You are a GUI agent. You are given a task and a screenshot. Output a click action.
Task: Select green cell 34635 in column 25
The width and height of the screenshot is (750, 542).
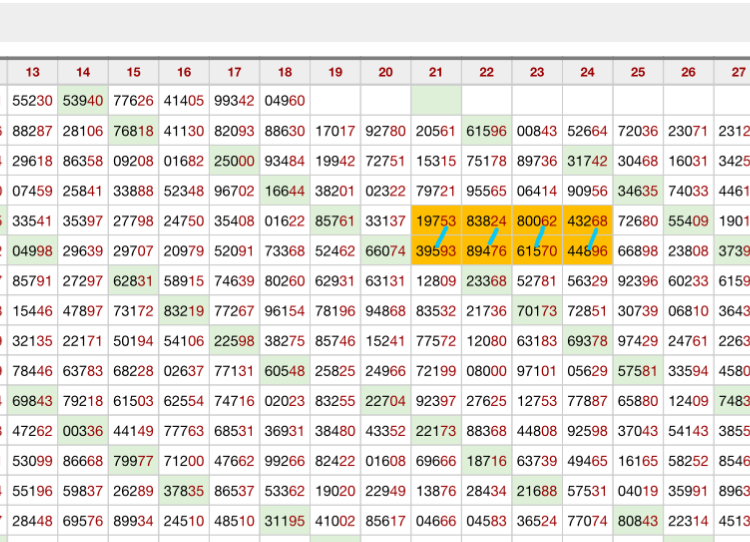pyautogui.click(x=638, y=190)
